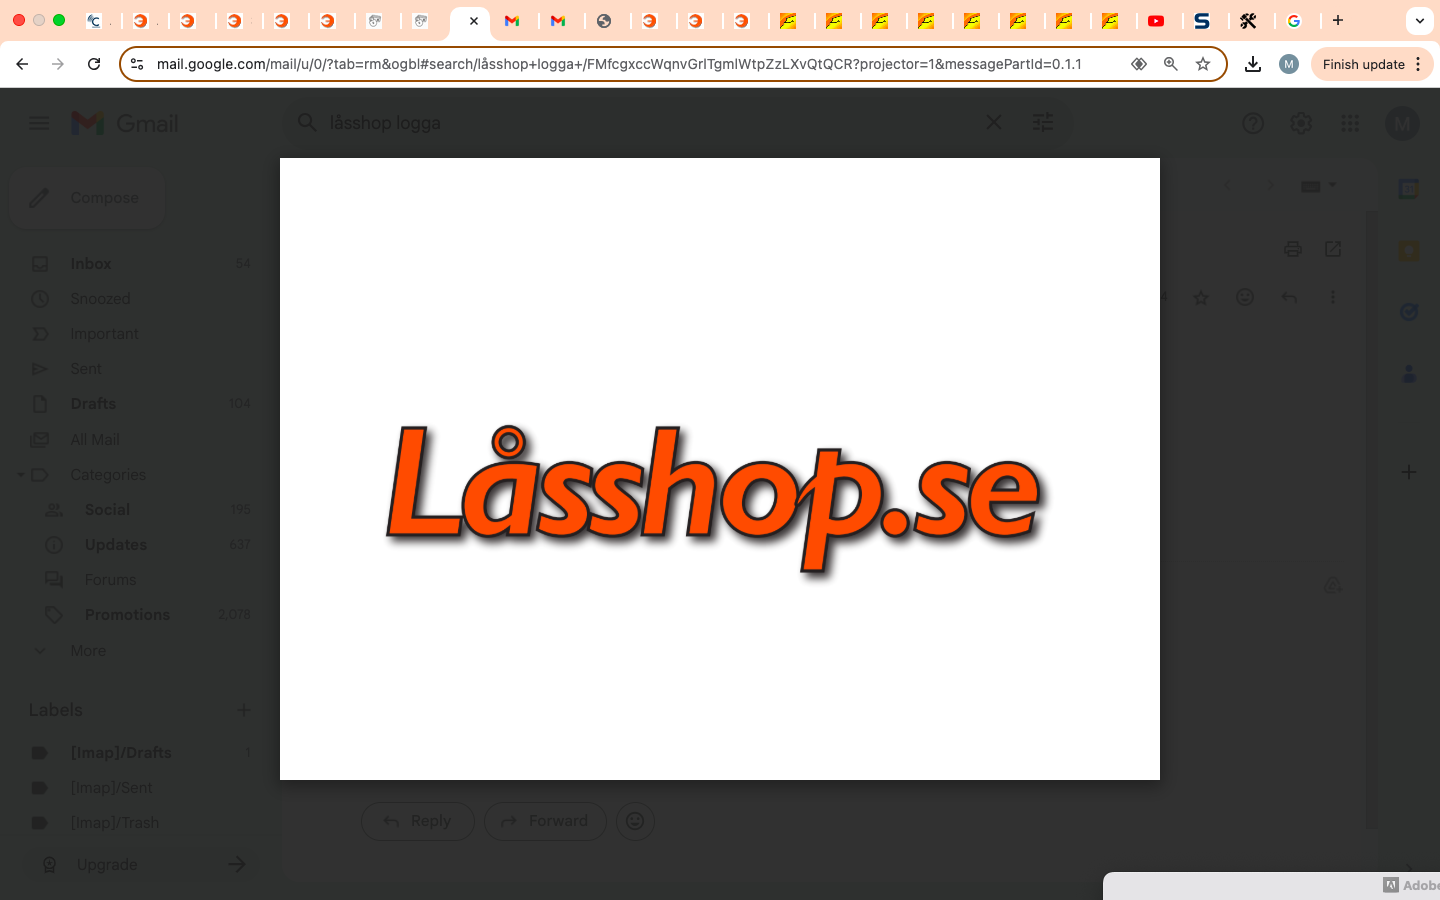Create a new label with plus

click(243, 709)
